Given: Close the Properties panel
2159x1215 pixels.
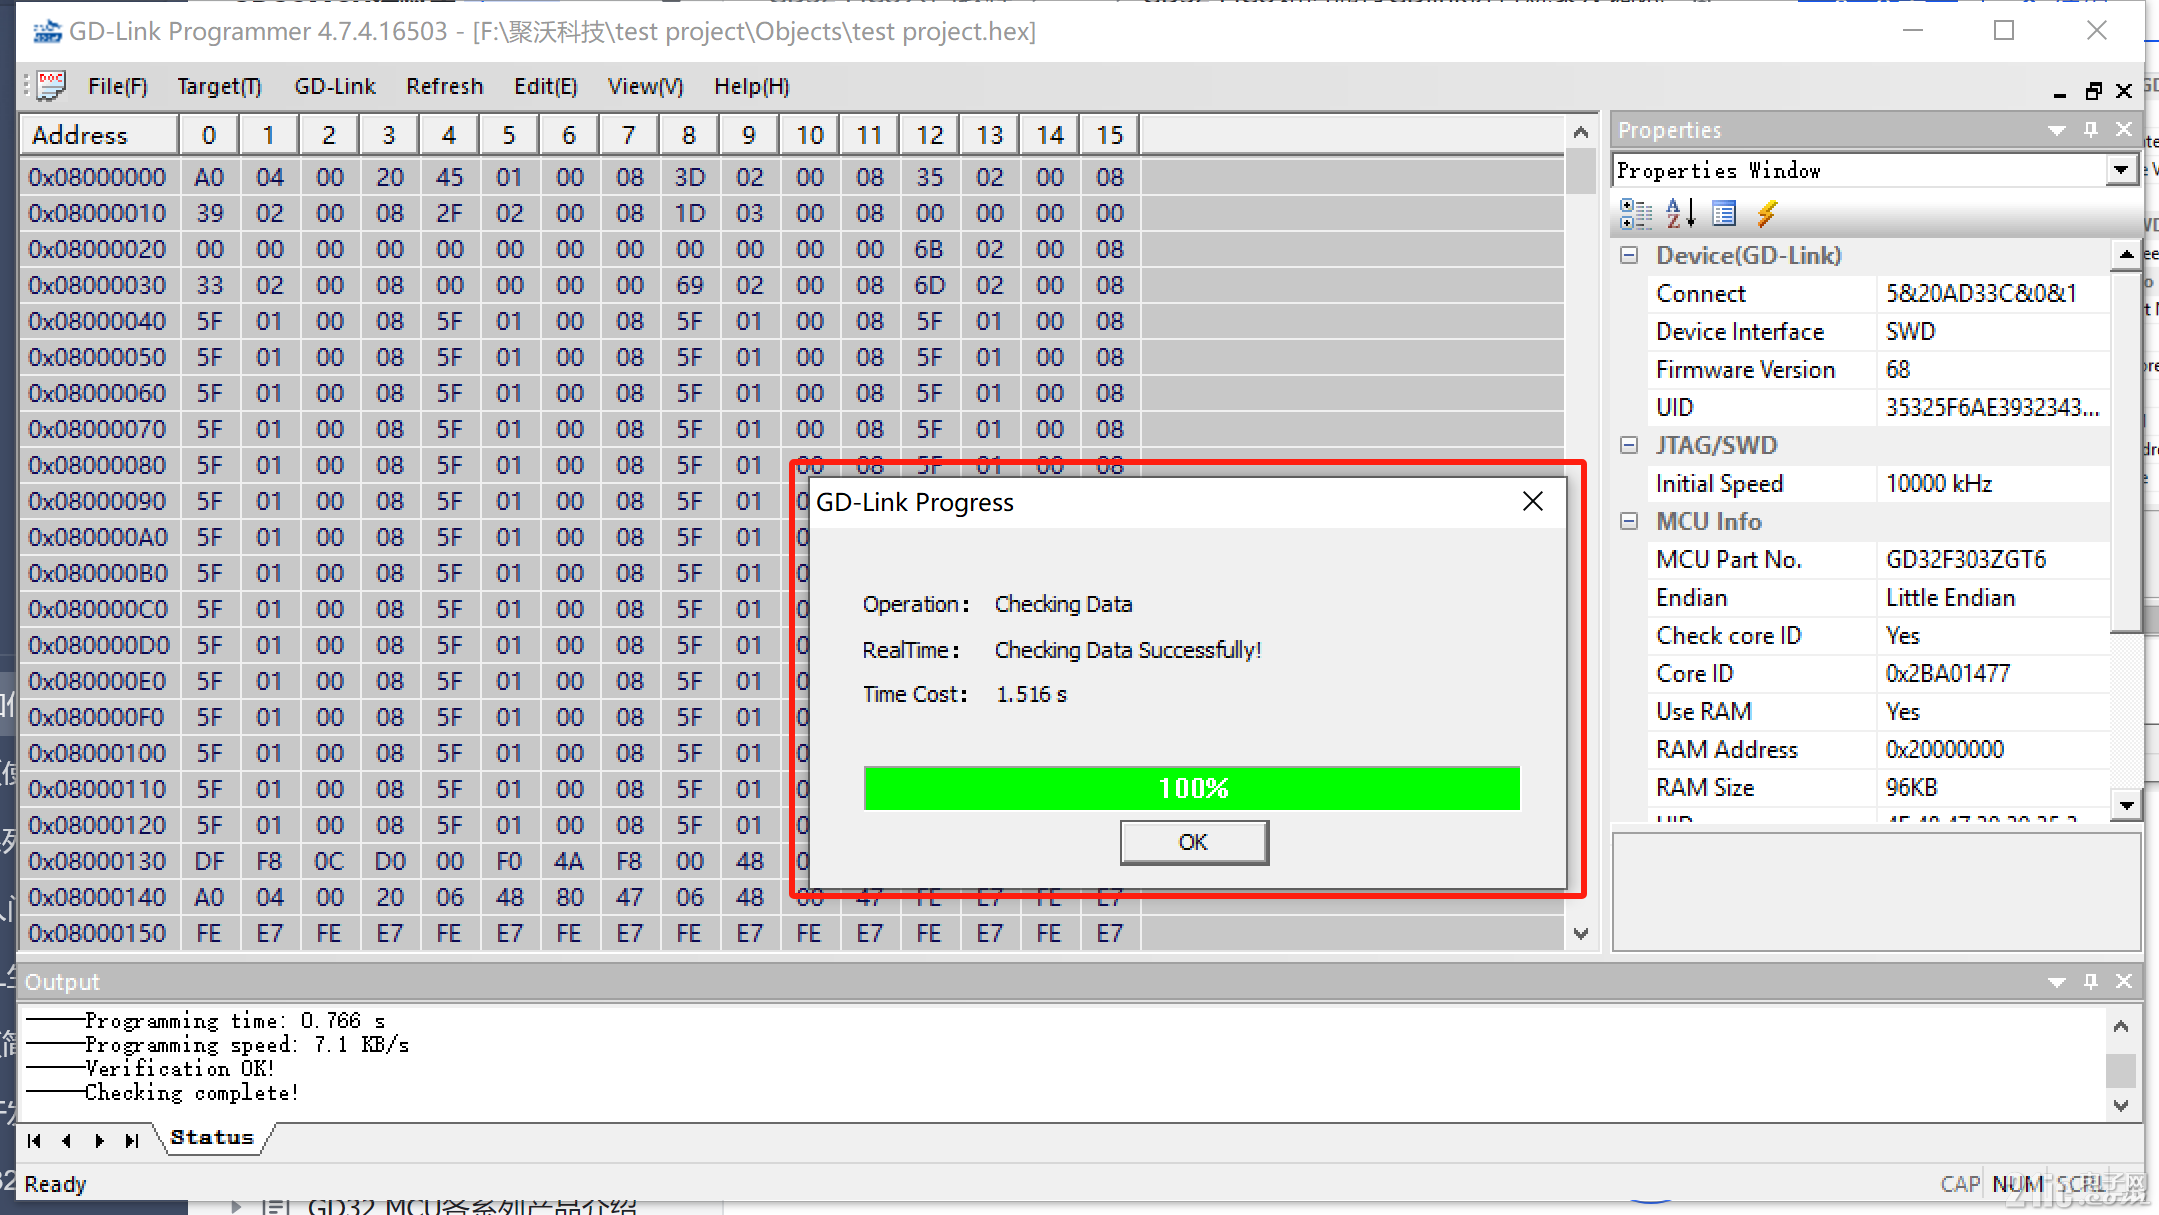Looking at the screenshot, I should pos(2124,130).
